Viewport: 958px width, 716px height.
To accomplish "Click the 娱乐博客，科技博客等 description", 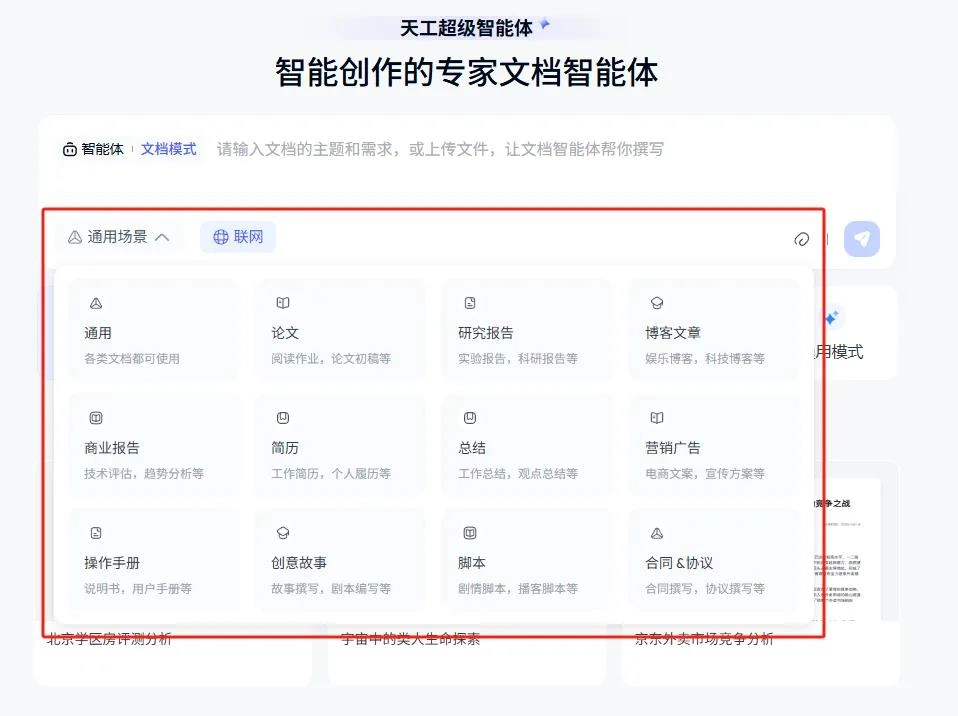I will [x=705, y=359].
